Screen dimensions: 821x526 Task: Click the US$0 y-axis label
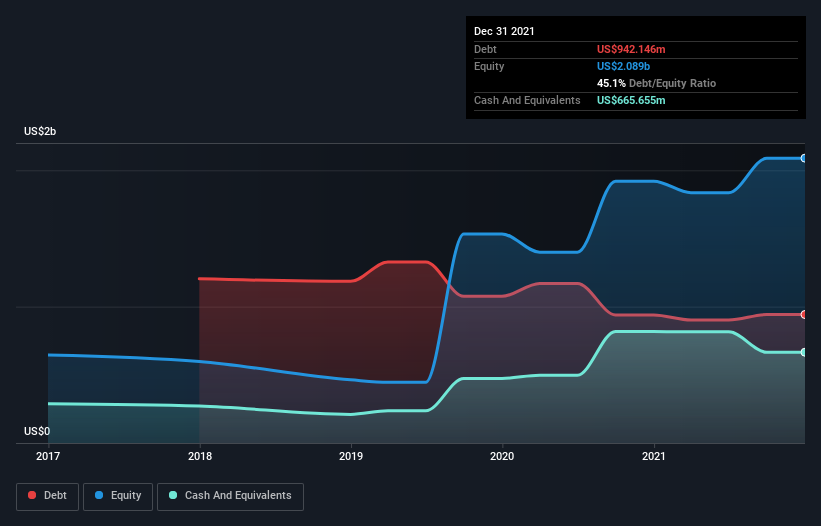pos(37,431)
